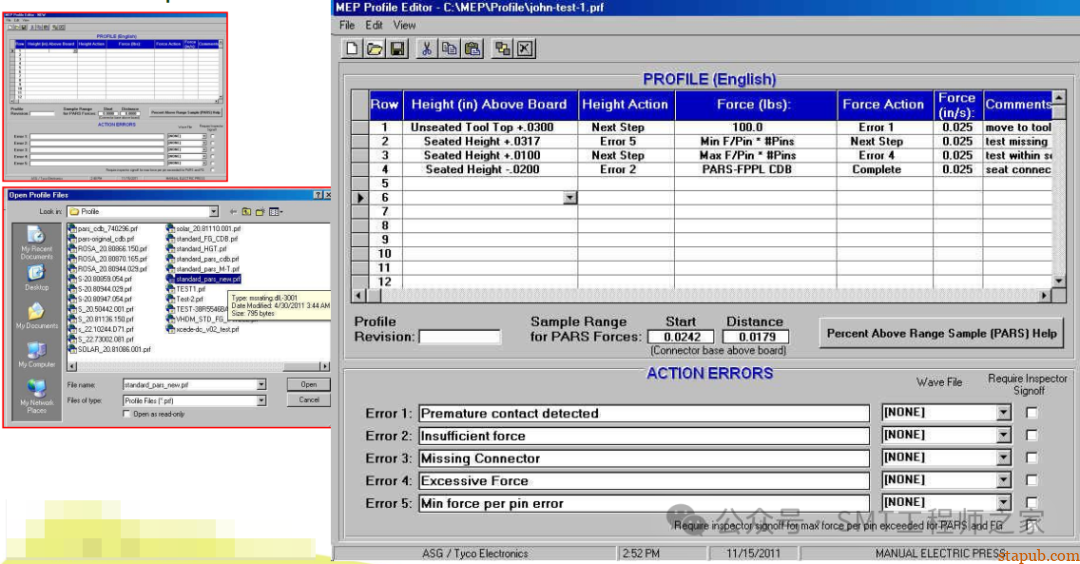Tick the Open as read-only checkbox

click(x=127, y=413)
